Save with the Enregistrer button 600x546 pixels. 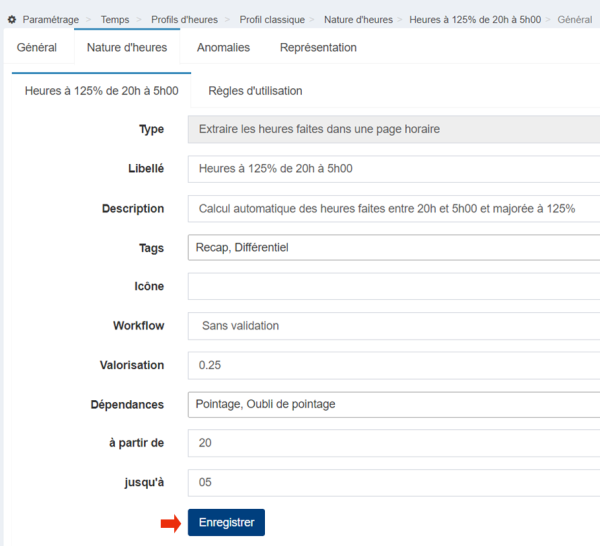pyautogui.click(x=226, y=522)
